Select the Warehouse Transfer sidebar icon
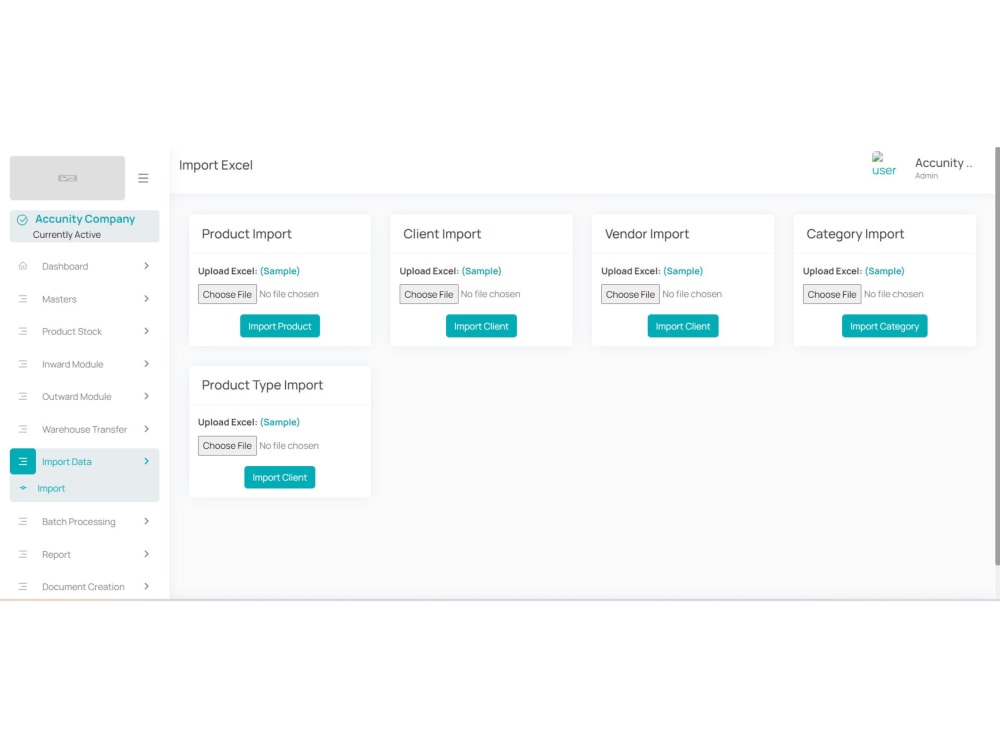This screenshot has height=750, width=1000. pos(22,429)
